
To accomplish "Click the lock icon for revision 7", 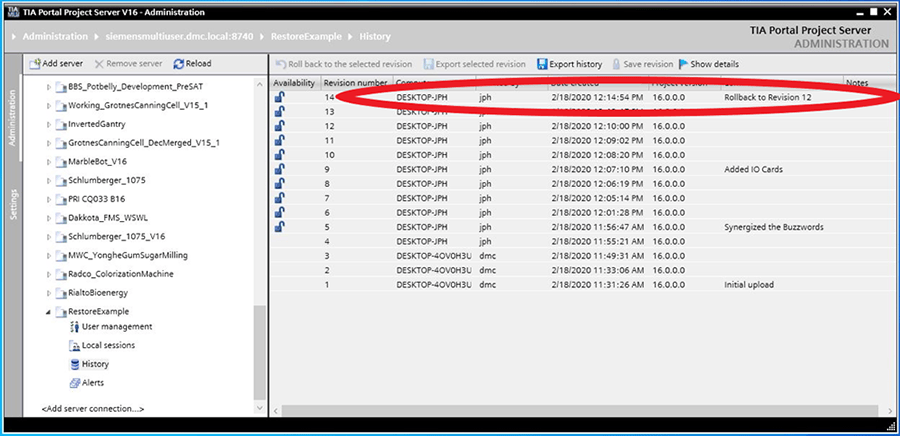I will tap(280, 198).
